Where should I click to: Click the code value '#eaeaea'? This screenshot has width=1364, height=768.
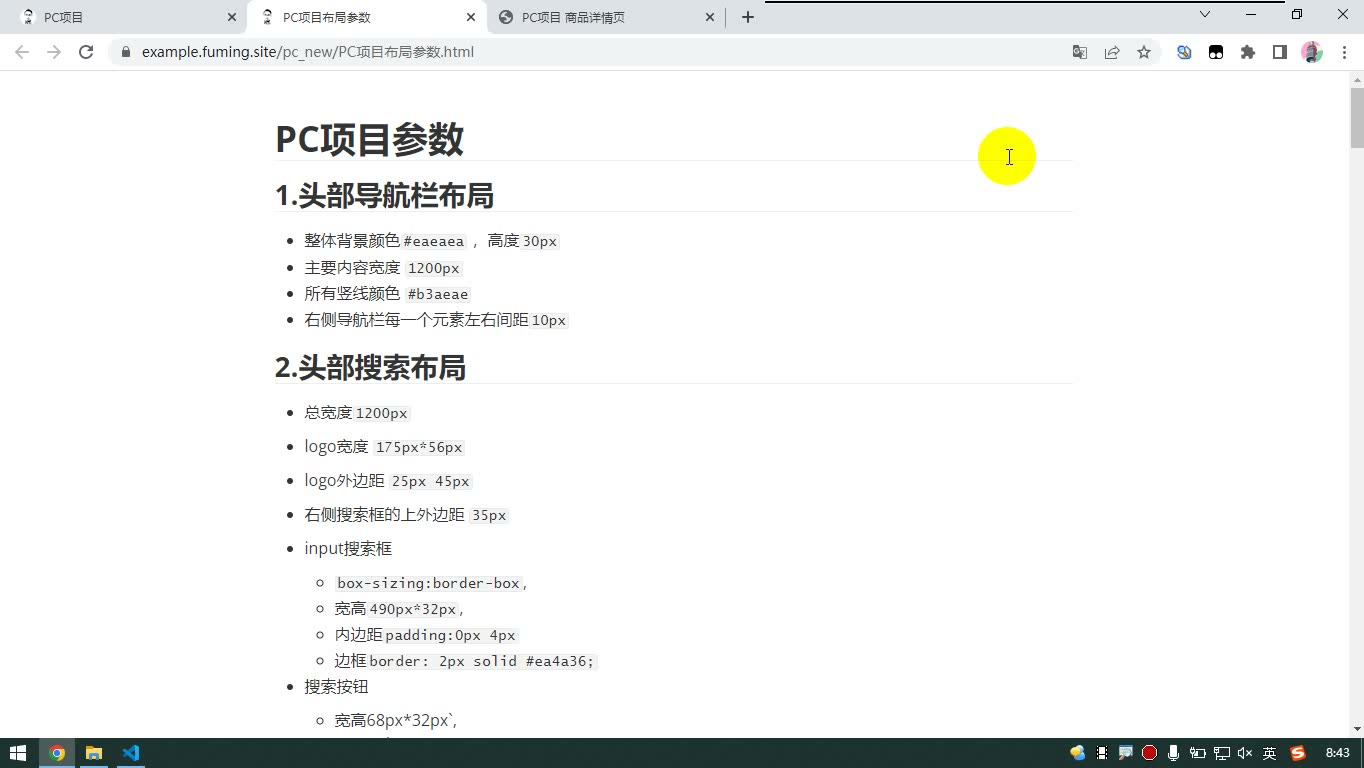pyautogui.click(x=434, y=241)
